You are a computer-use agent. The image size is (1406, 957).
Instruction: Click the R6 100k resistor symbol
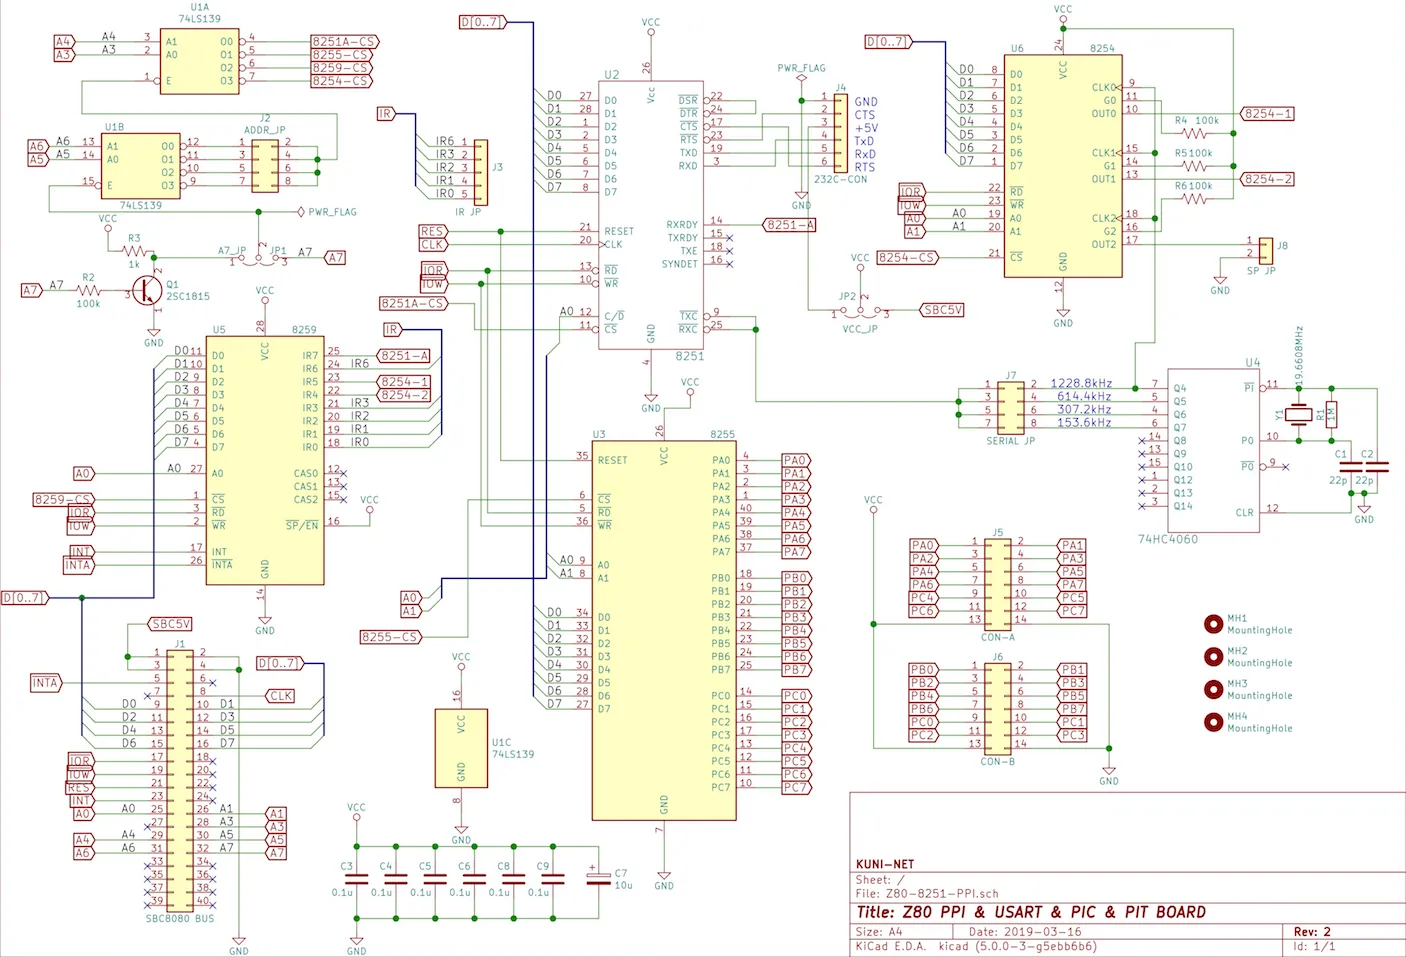(1195, 198)
